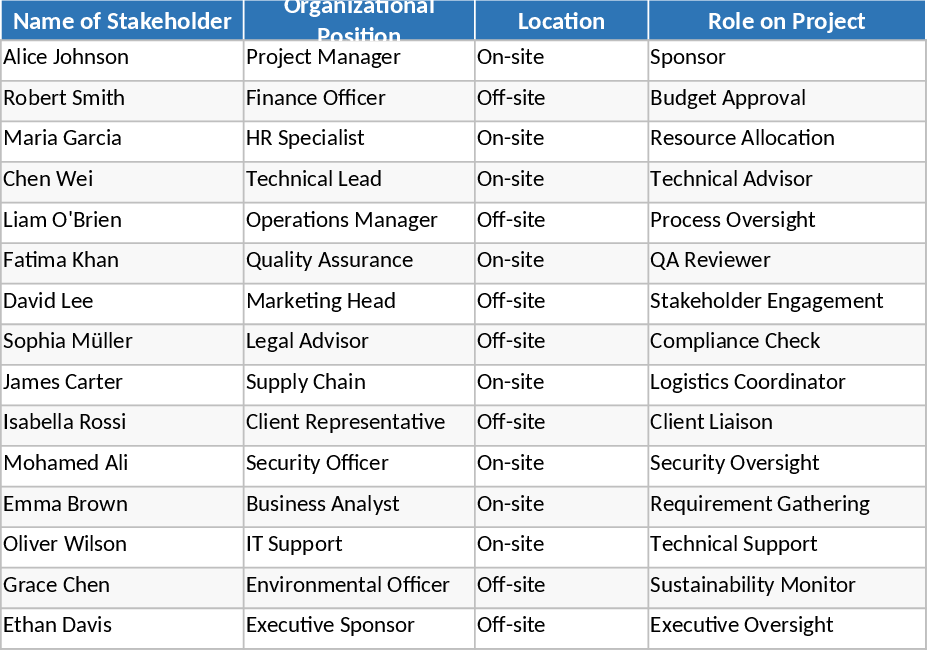Click the 'Executive Oversight' role cell
927x650 pixels.
(x=786, y=626)
